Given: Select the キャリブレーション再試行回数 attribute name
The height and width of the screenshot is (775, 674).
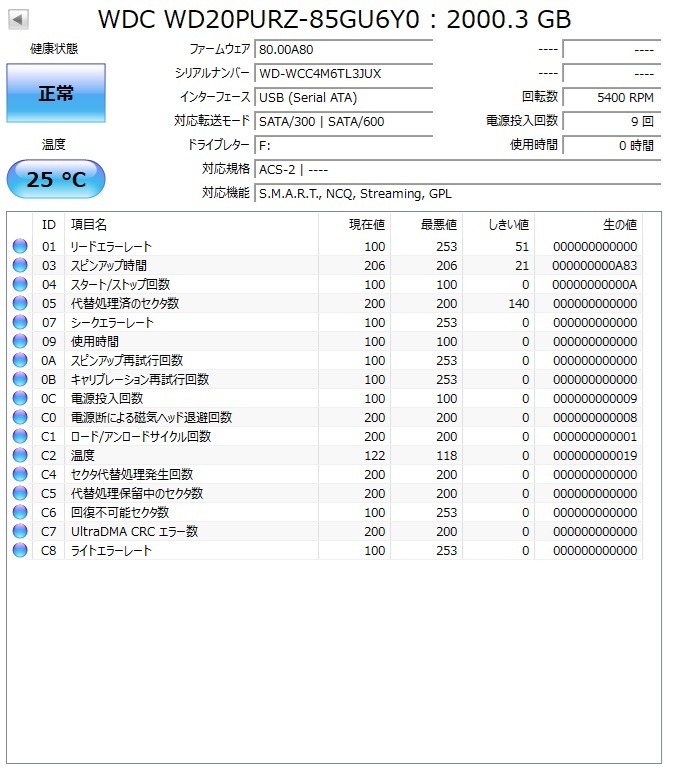Looking at the screenshot, I should tap(140, 380).
